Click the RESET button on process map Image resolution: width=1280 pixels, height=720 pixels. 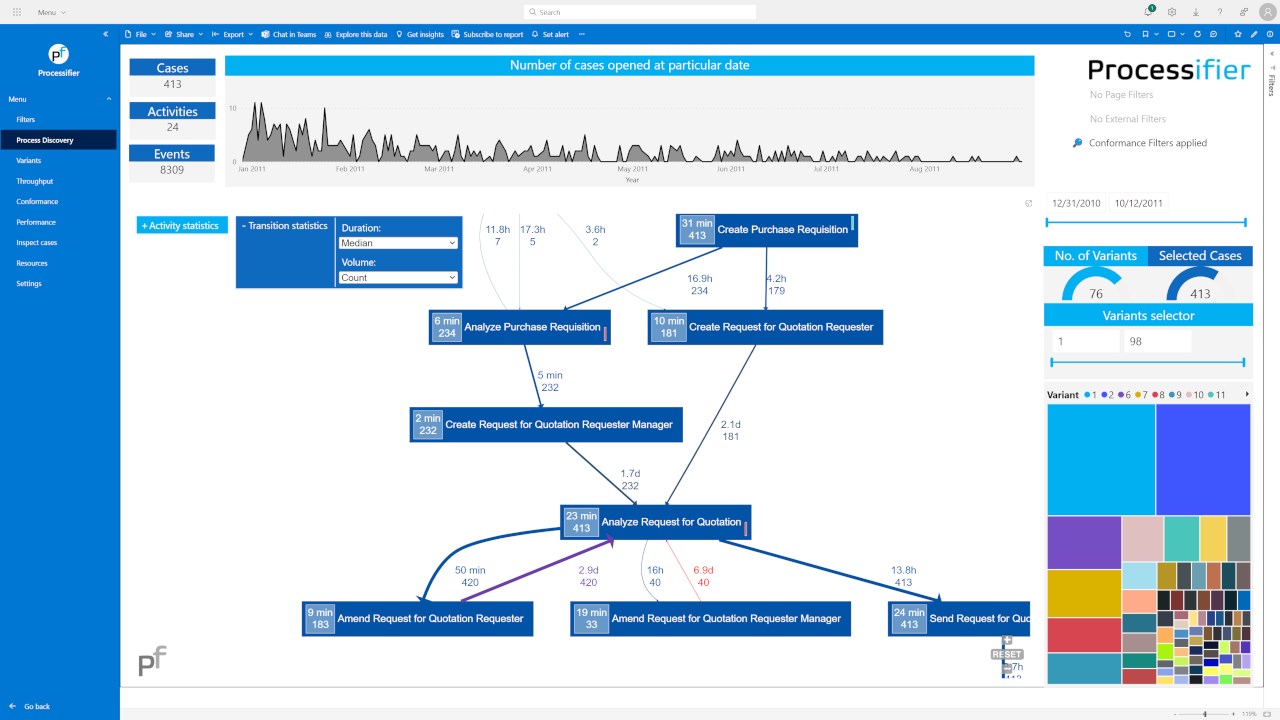click(x=1007, y=654)
